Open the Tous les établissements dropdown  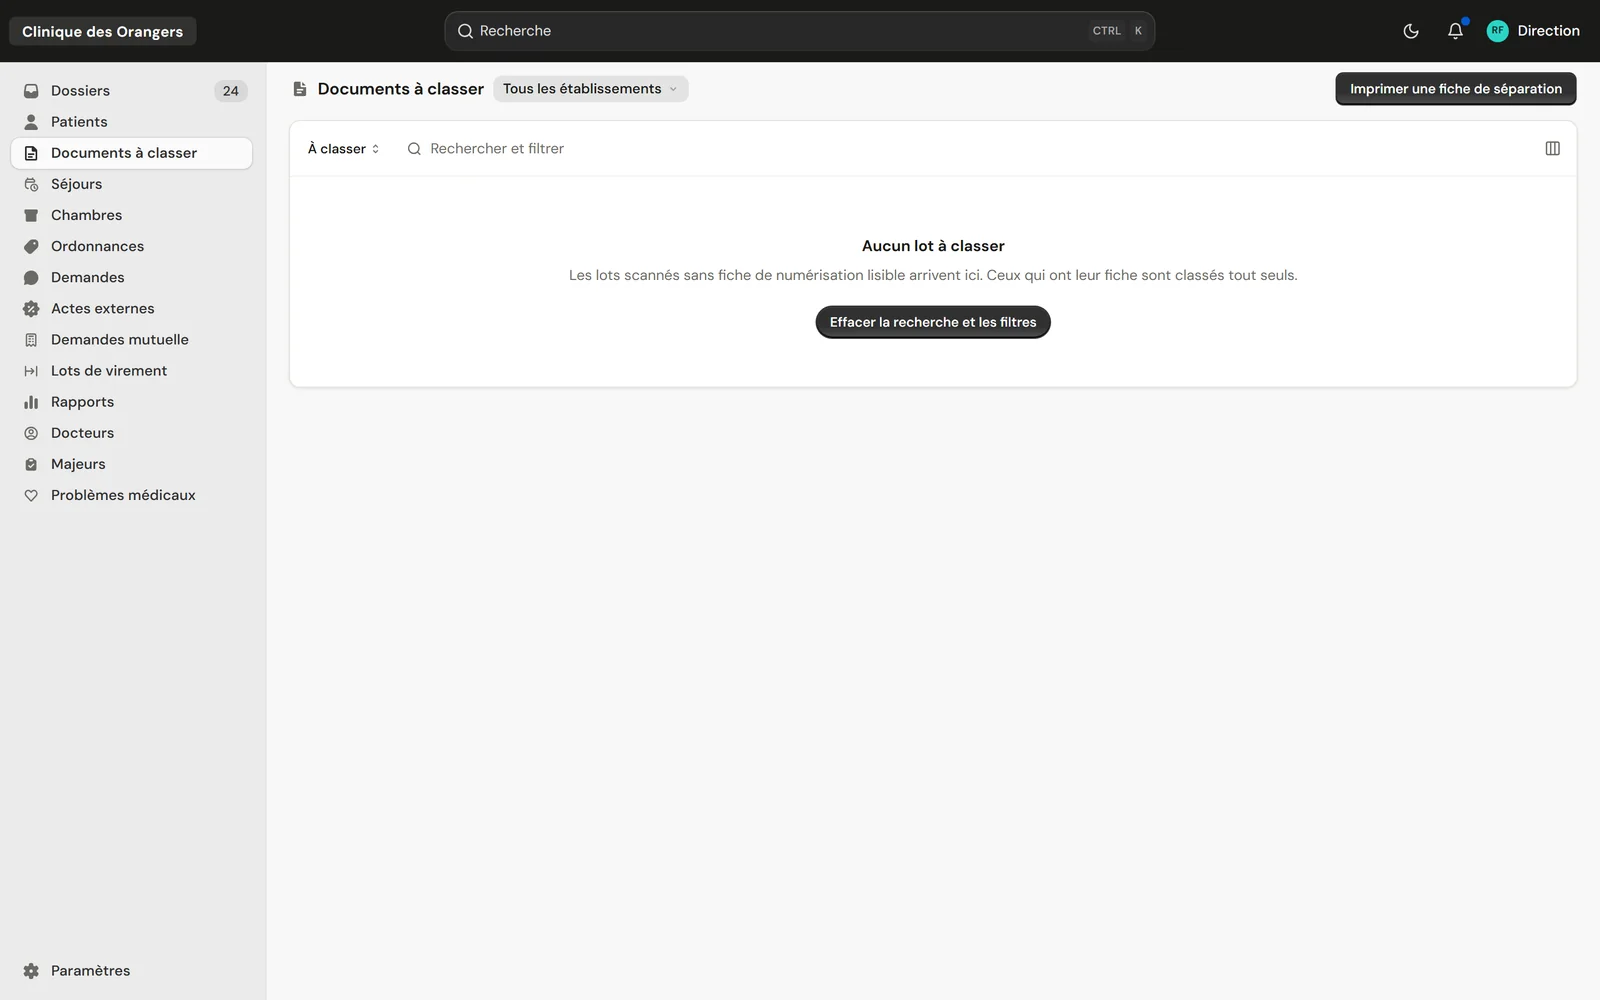590,89
